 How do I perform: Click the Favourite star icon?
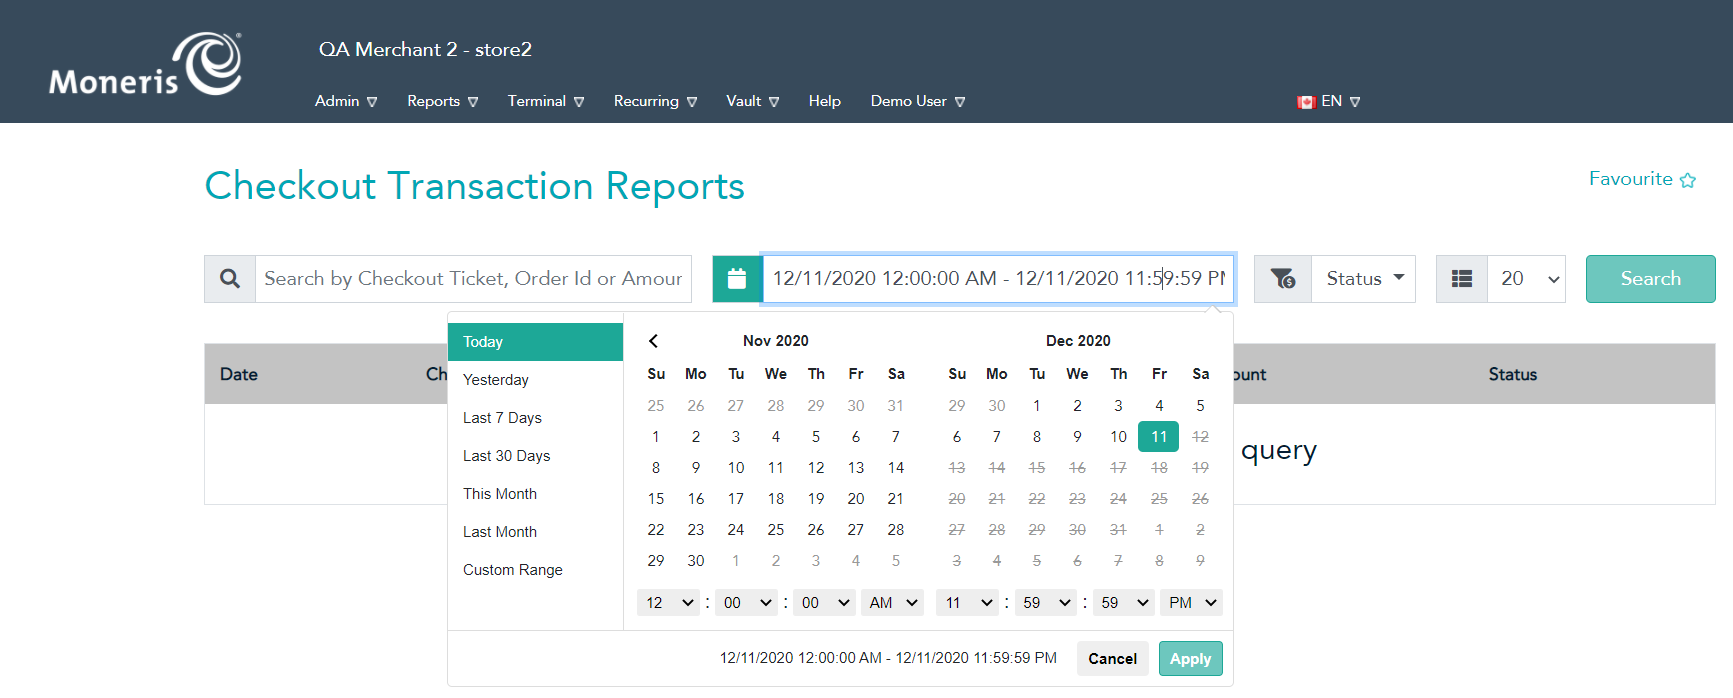pyautogui.click(x=1688, y=180)
